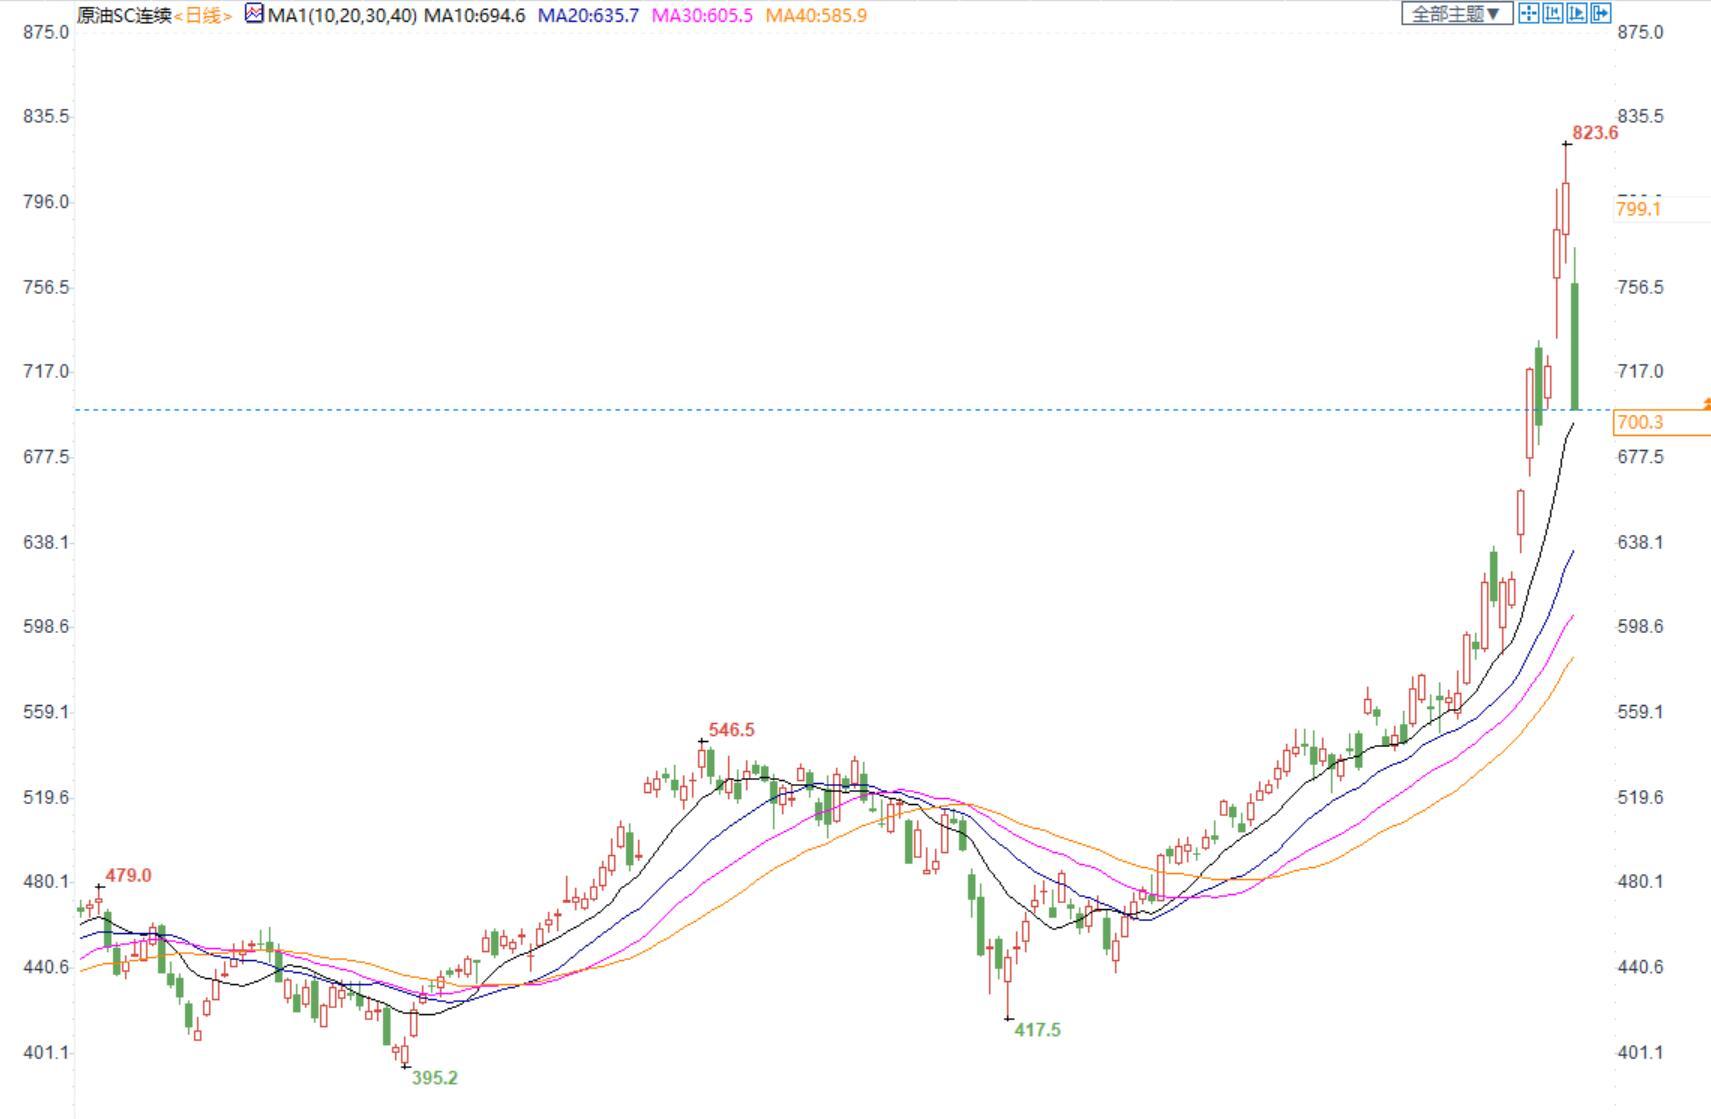Select the blue MA20:635.7 legend value

(x=588, y=16)
